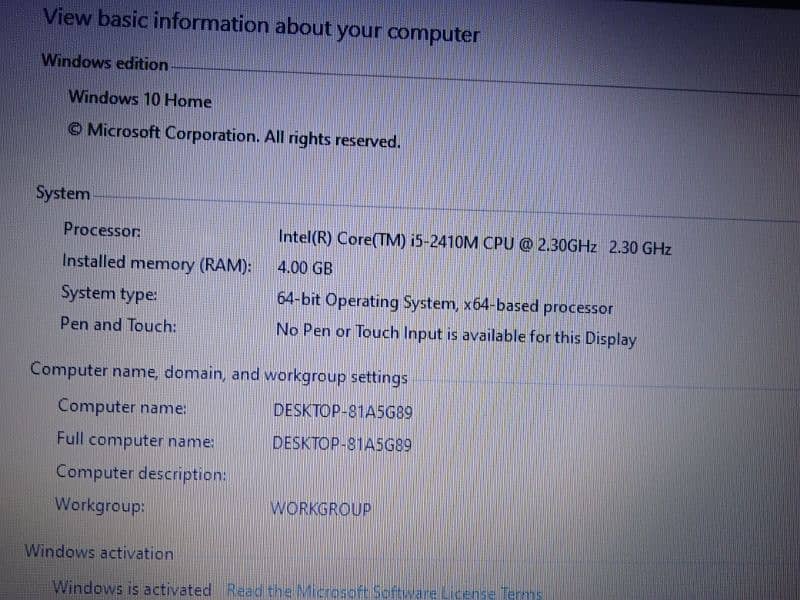Screen dimensions: 800x600
Task: Click the Installed memory (RAM) label
Action: 157,262
